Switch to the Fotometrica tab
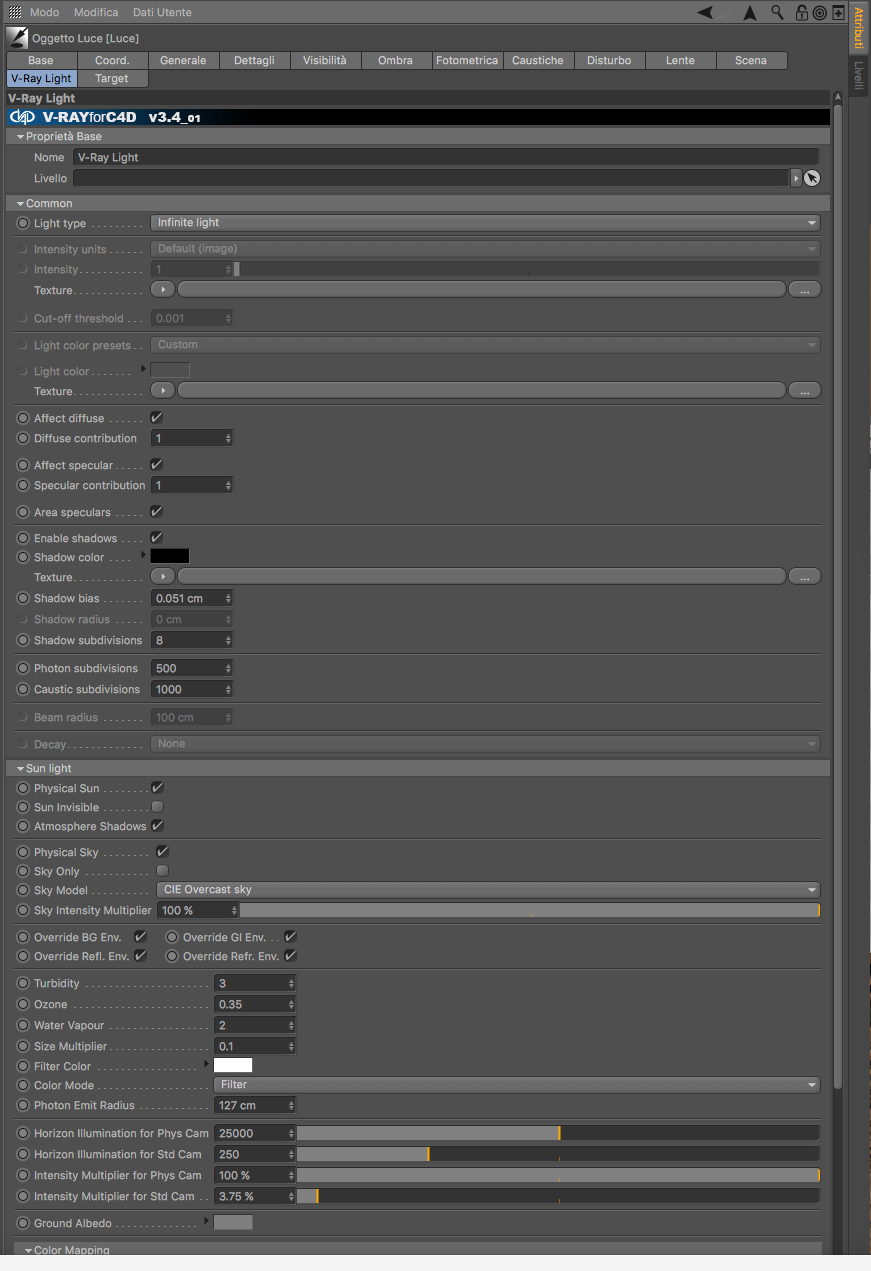This screenshot has height=1271, width=871. [x=467, y=60]
